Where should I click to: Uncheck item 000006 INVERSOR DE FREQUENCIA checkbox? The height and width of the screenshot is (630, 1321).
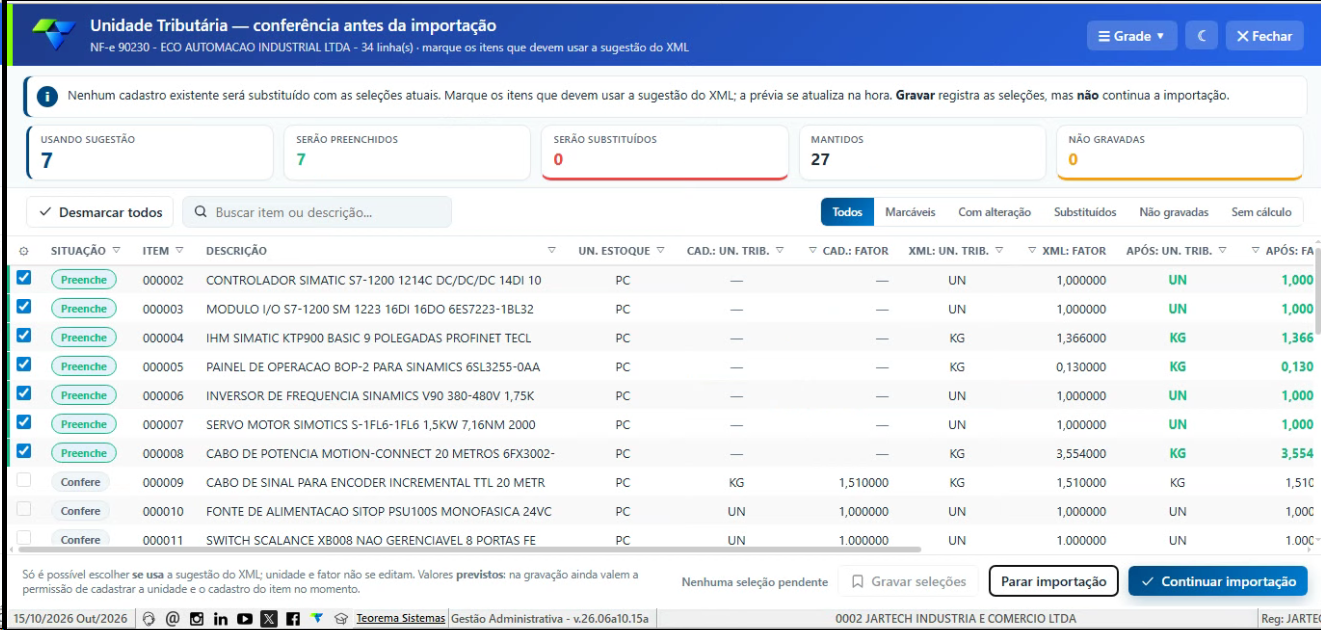pyautogui.click(x=24, y=394)
